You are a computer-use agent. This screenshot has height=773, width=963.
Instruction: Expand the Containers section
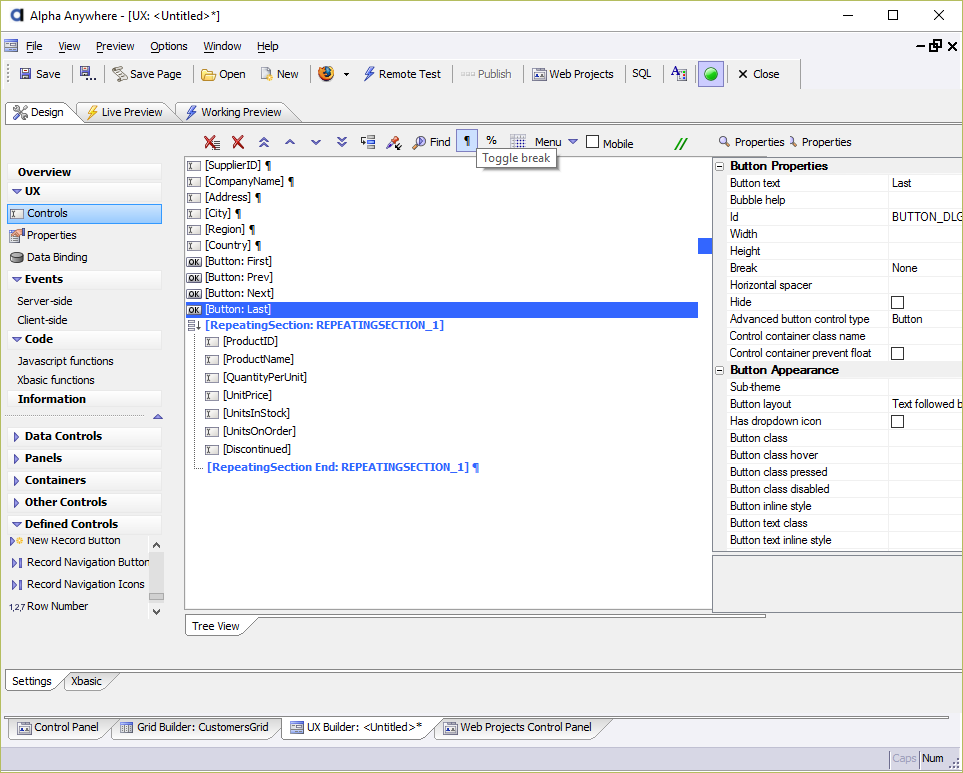tap(17, 481)
